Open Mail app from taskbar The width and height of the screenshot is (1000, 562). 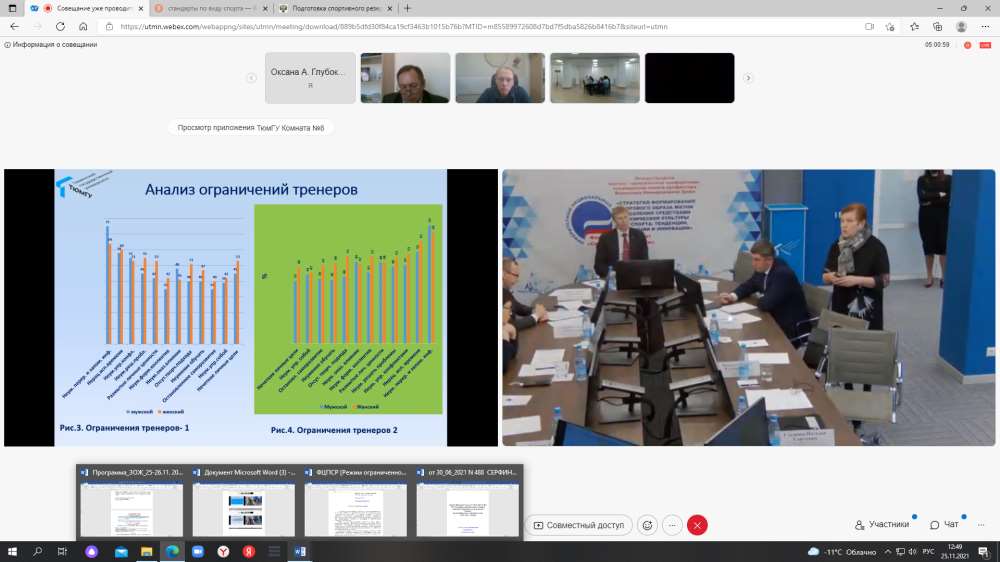click(x=121, y=552)
